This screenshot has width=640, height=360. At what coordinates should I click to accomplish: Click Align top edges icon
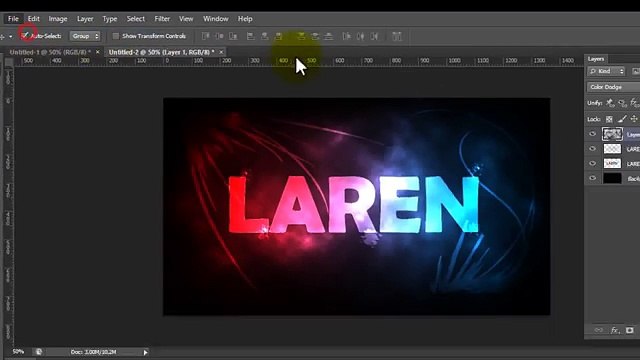point(206,36)
